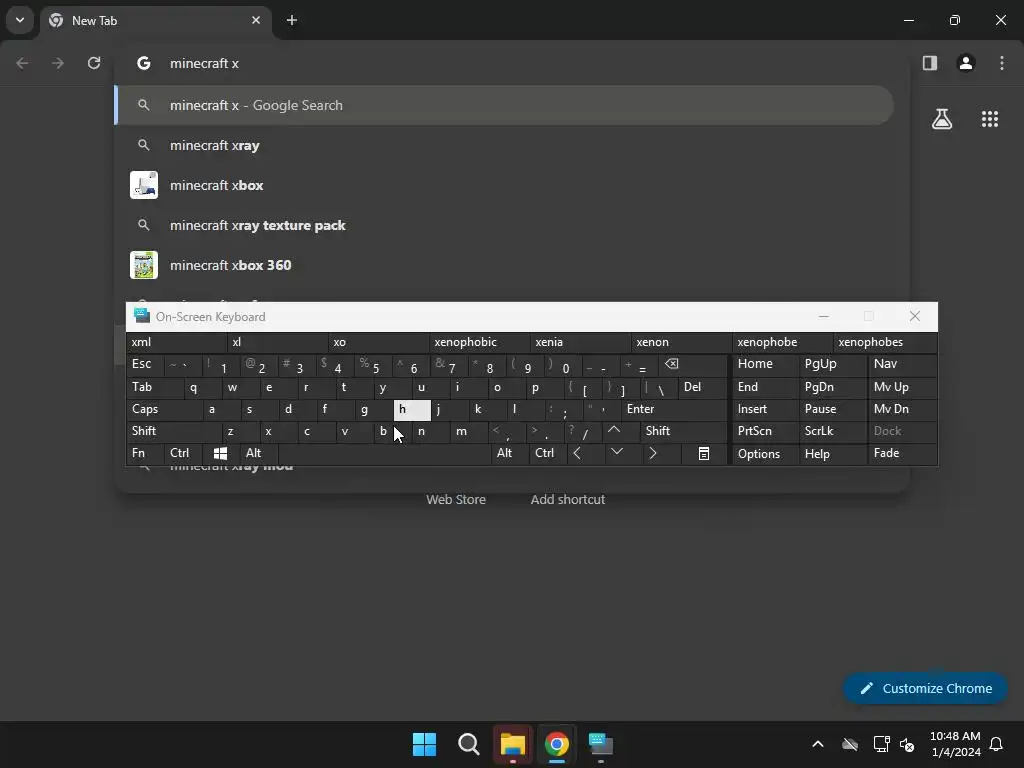Click the Help key on keyboard
The height and width of the screenshot is (768, 1024).
832,454
